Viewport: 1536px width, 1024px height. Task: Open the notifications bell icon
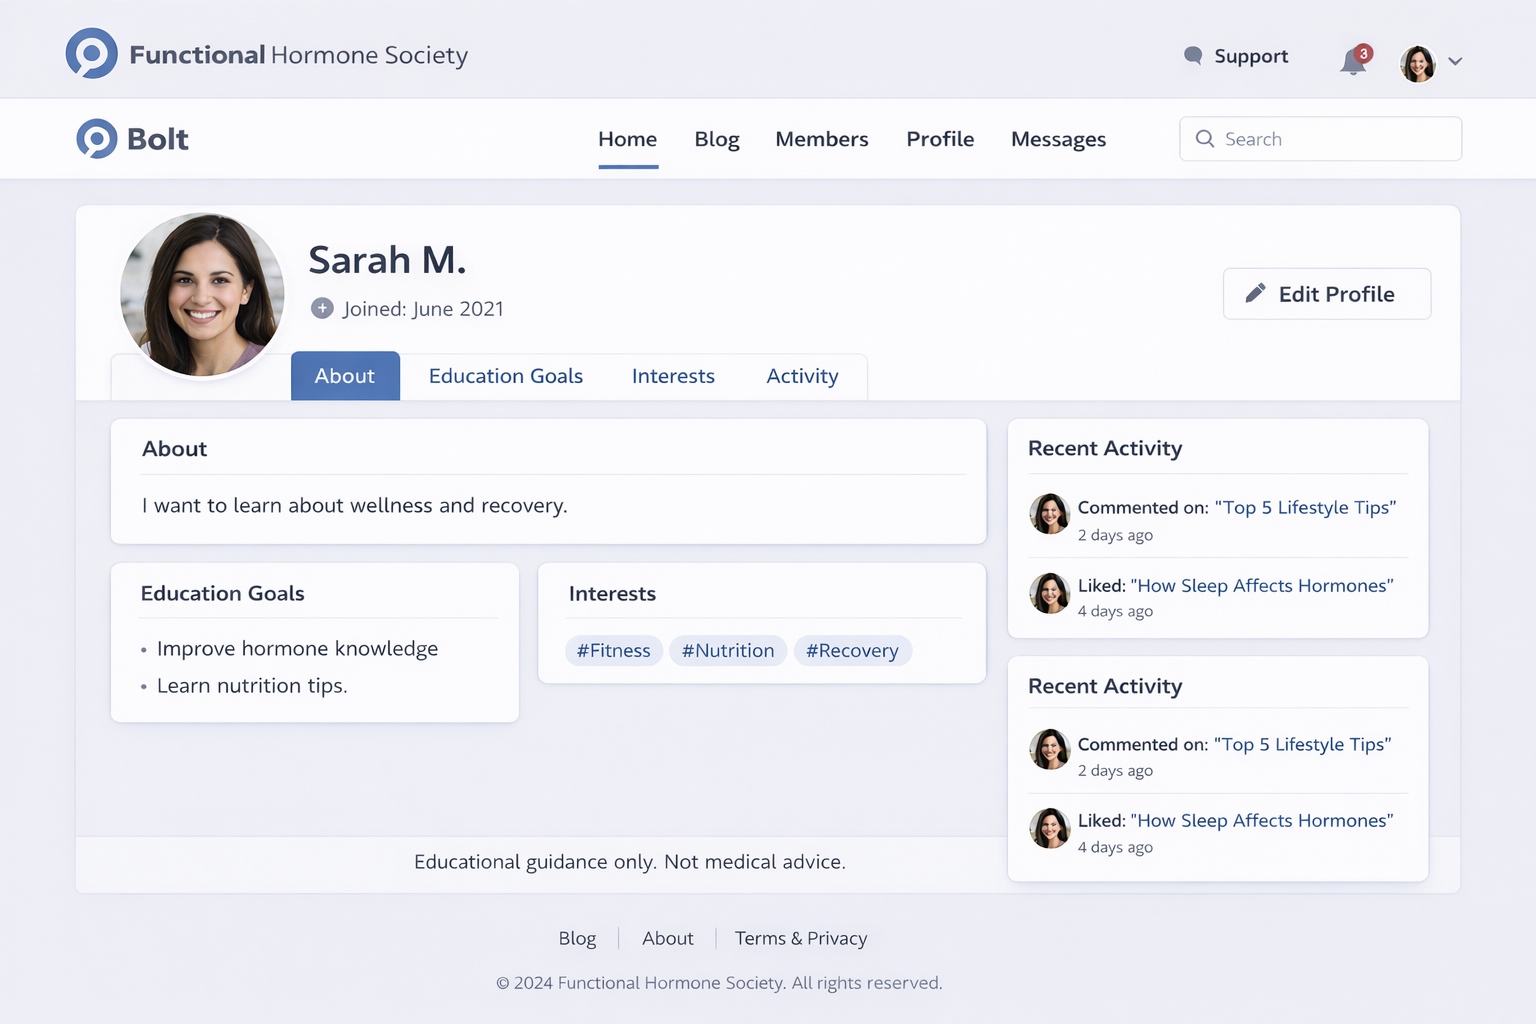pos(1353,62)
